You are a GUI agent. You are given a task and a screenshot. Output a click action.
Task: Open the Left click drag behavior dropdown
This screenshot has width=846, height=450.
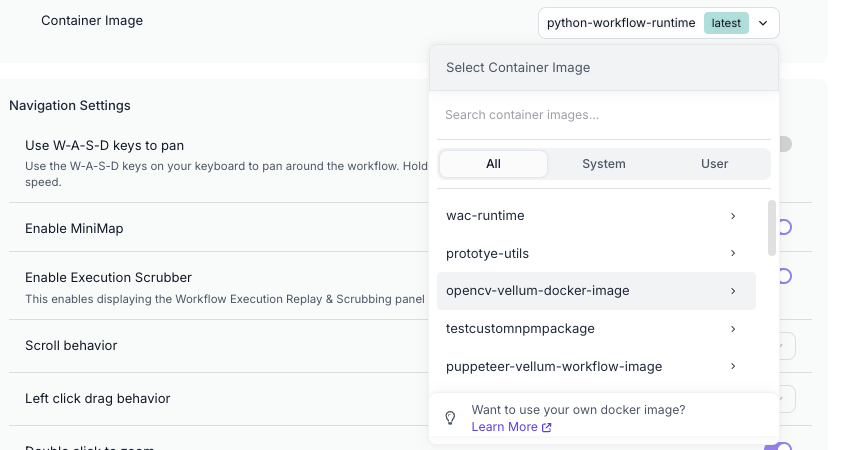point(787,399)
